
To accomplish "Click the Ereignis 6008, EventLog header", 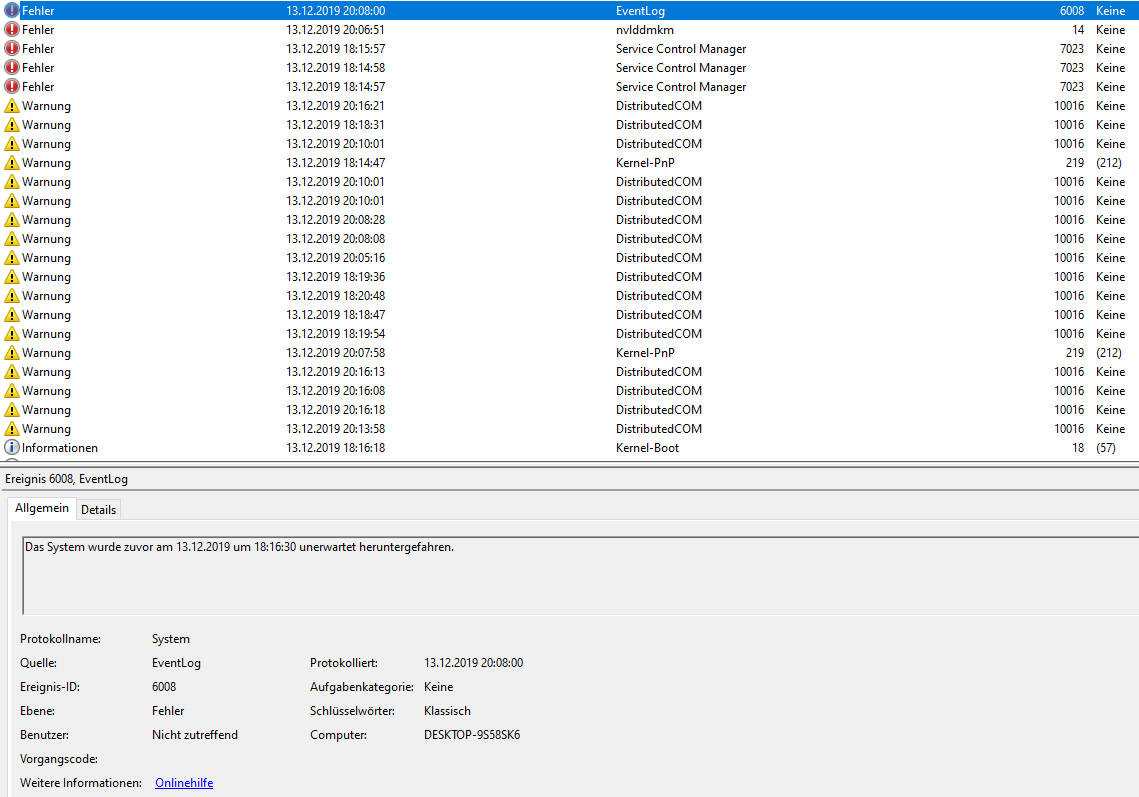I will pos(66,479).
